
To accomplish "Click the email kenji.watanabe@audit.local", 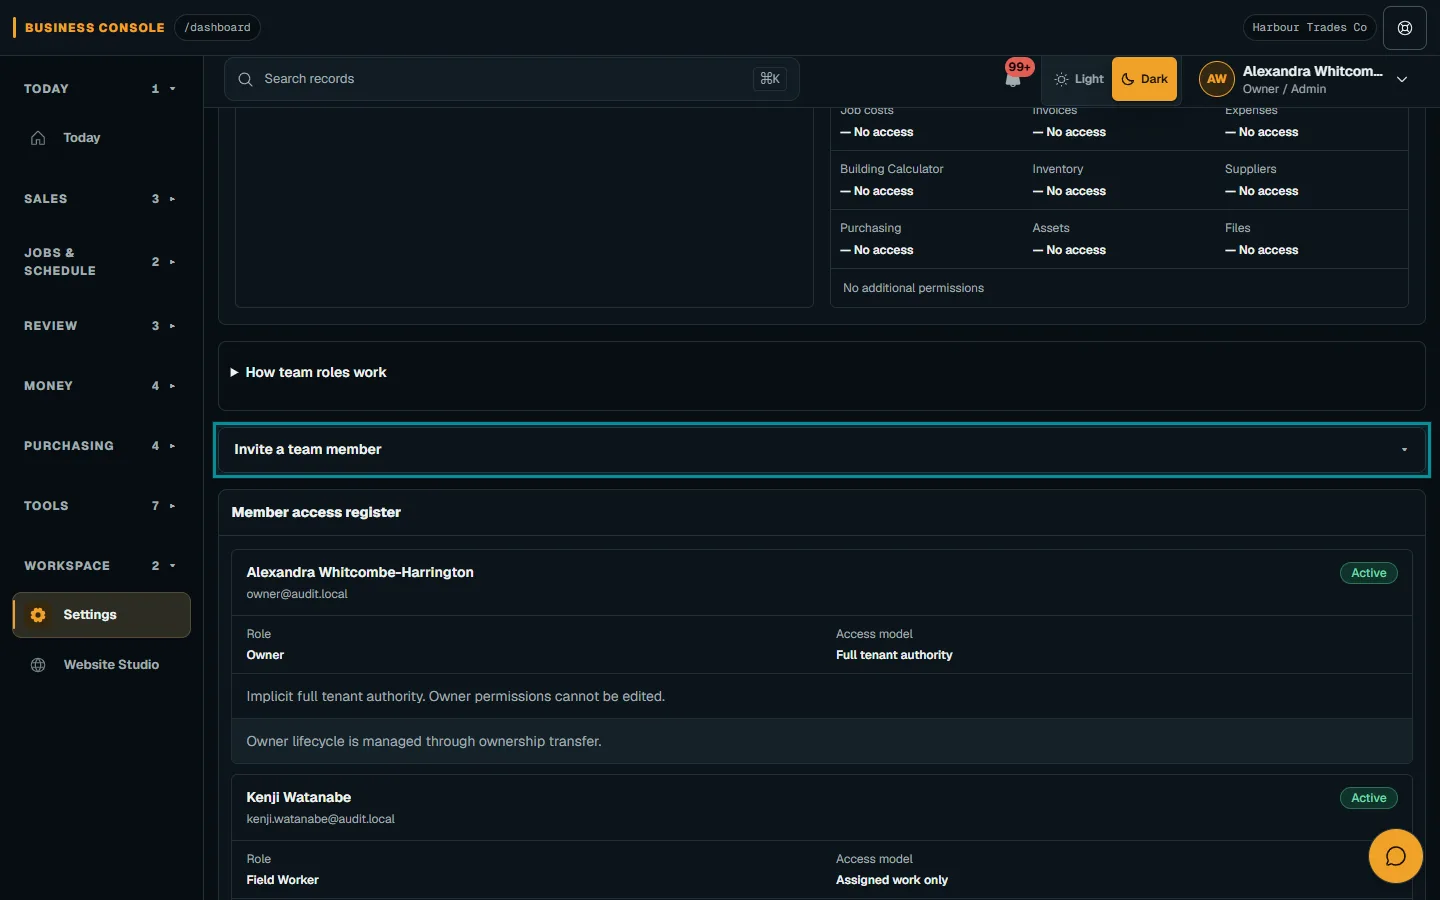I will pos(320,819).
